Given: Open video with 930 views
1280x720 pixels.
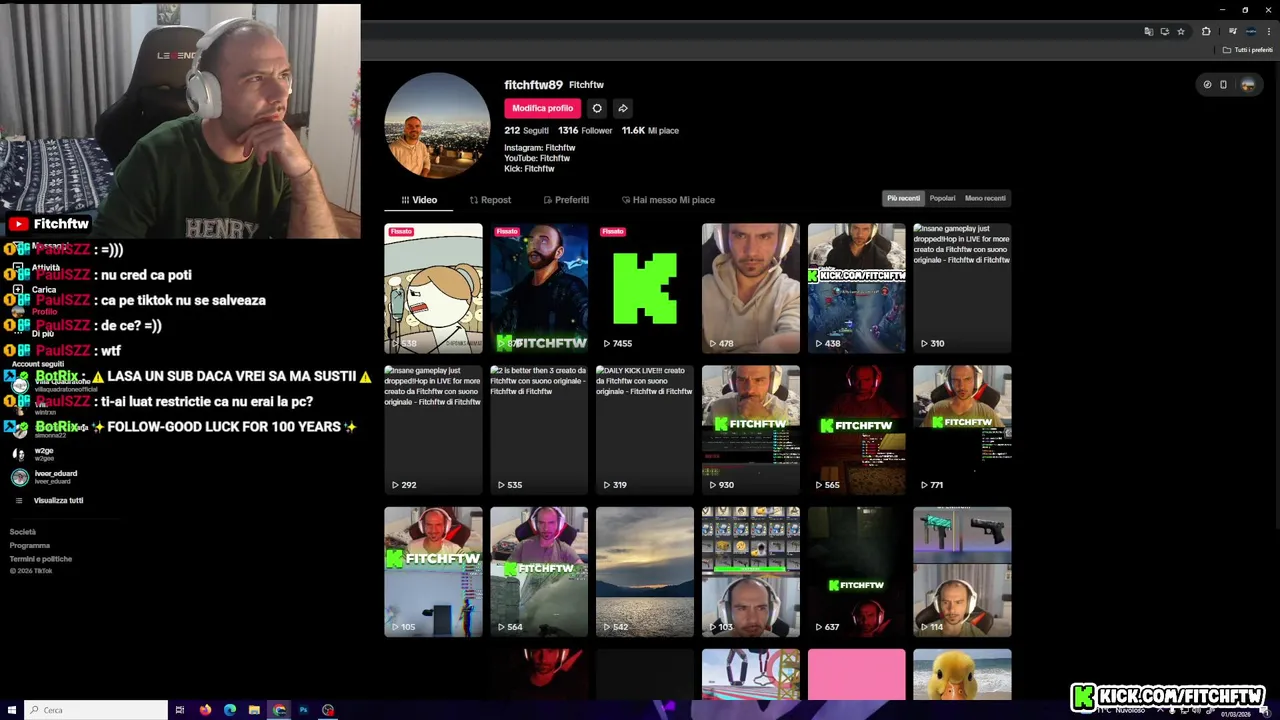Looking at the screenshot, I should (751, 430).
